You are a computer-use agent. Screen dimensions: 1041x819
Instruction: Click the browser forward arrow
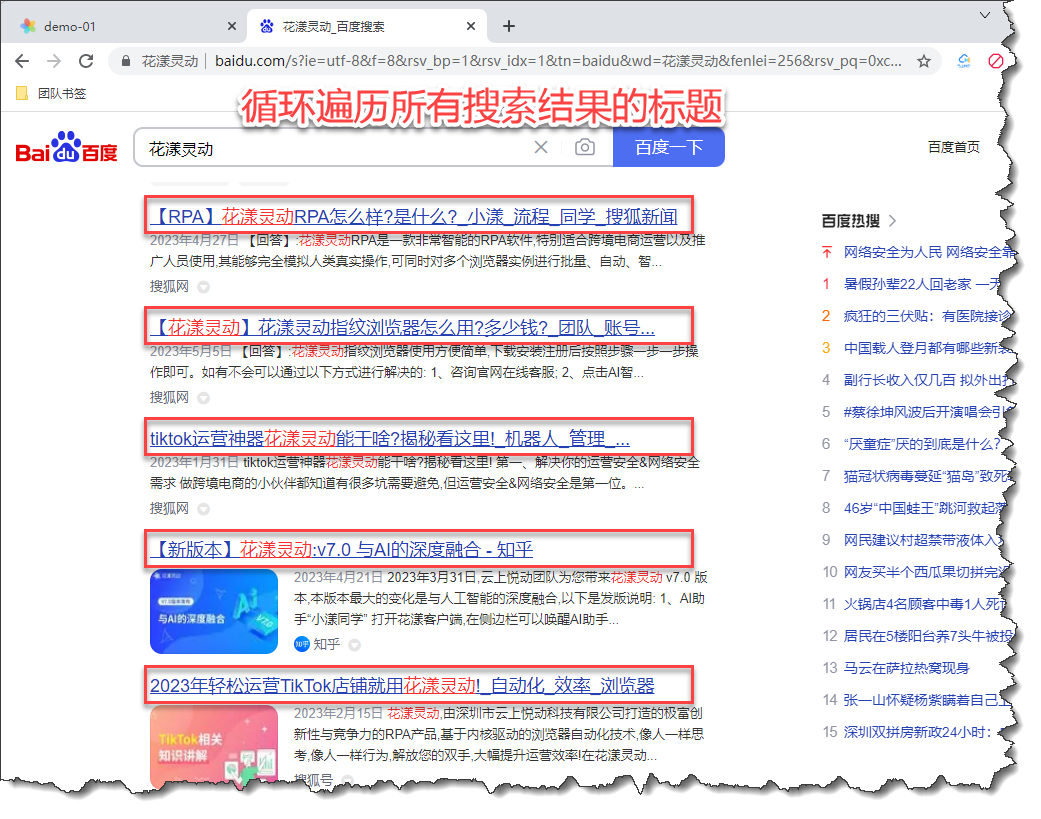[54, 61]
